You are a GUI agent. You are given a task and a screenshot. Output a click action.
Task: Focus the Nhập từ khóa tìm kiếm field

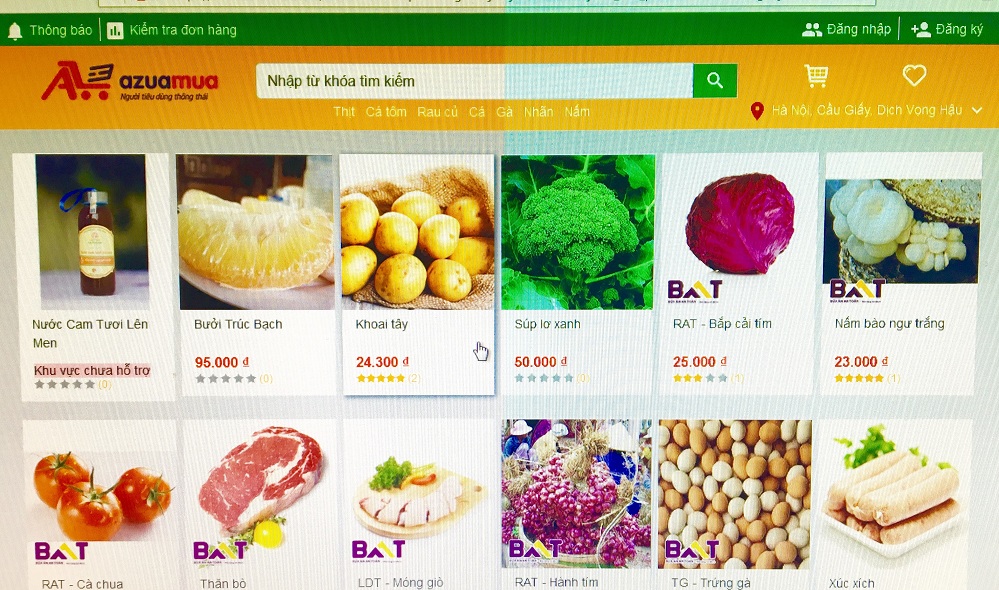tap(475, 81)
